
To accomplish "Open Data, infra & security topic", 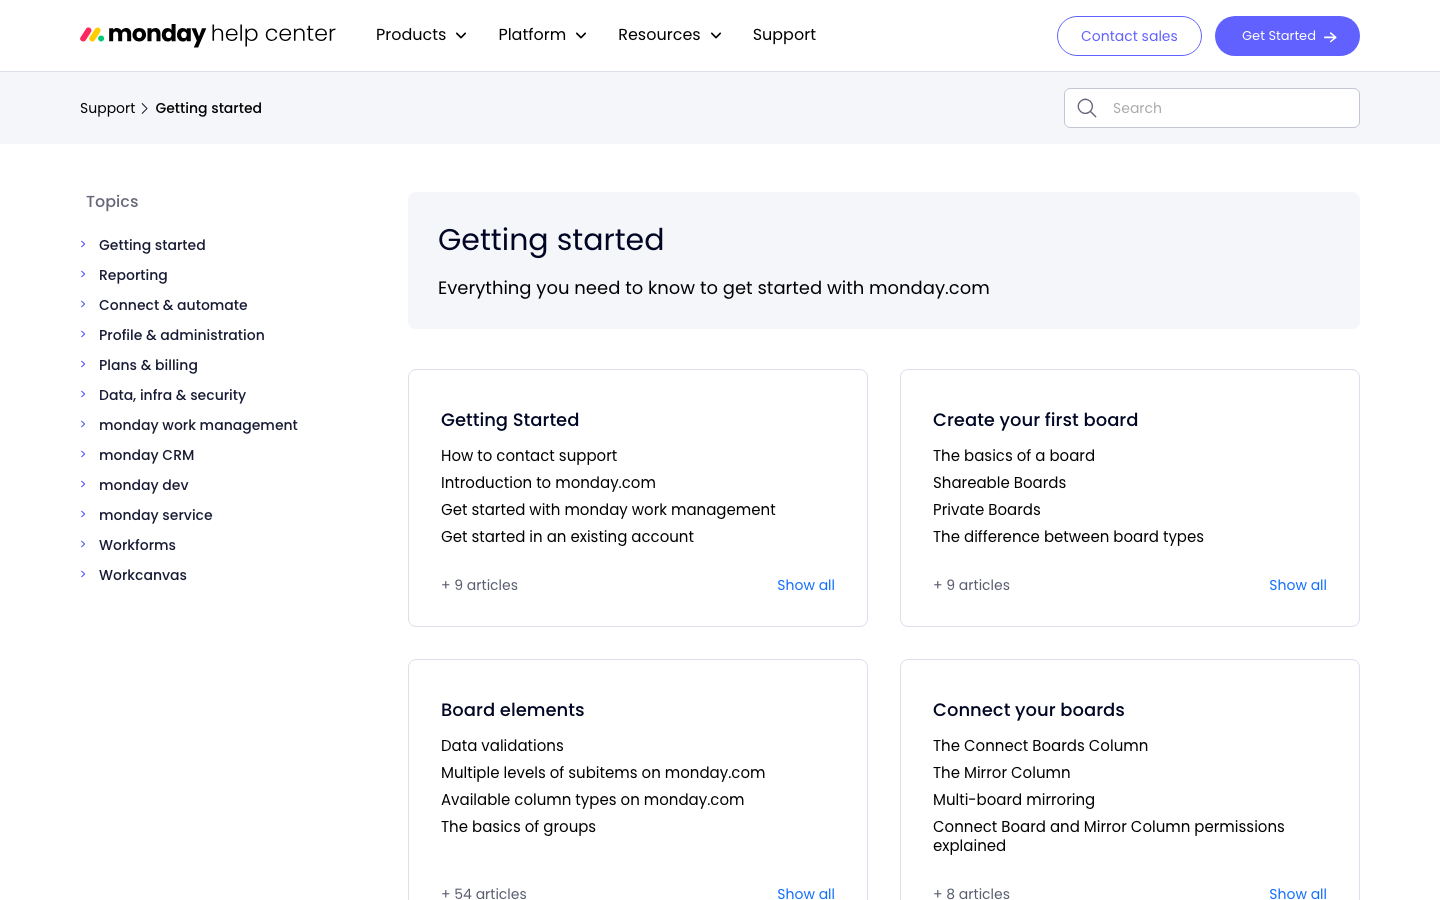I will [x=172, y=395].
